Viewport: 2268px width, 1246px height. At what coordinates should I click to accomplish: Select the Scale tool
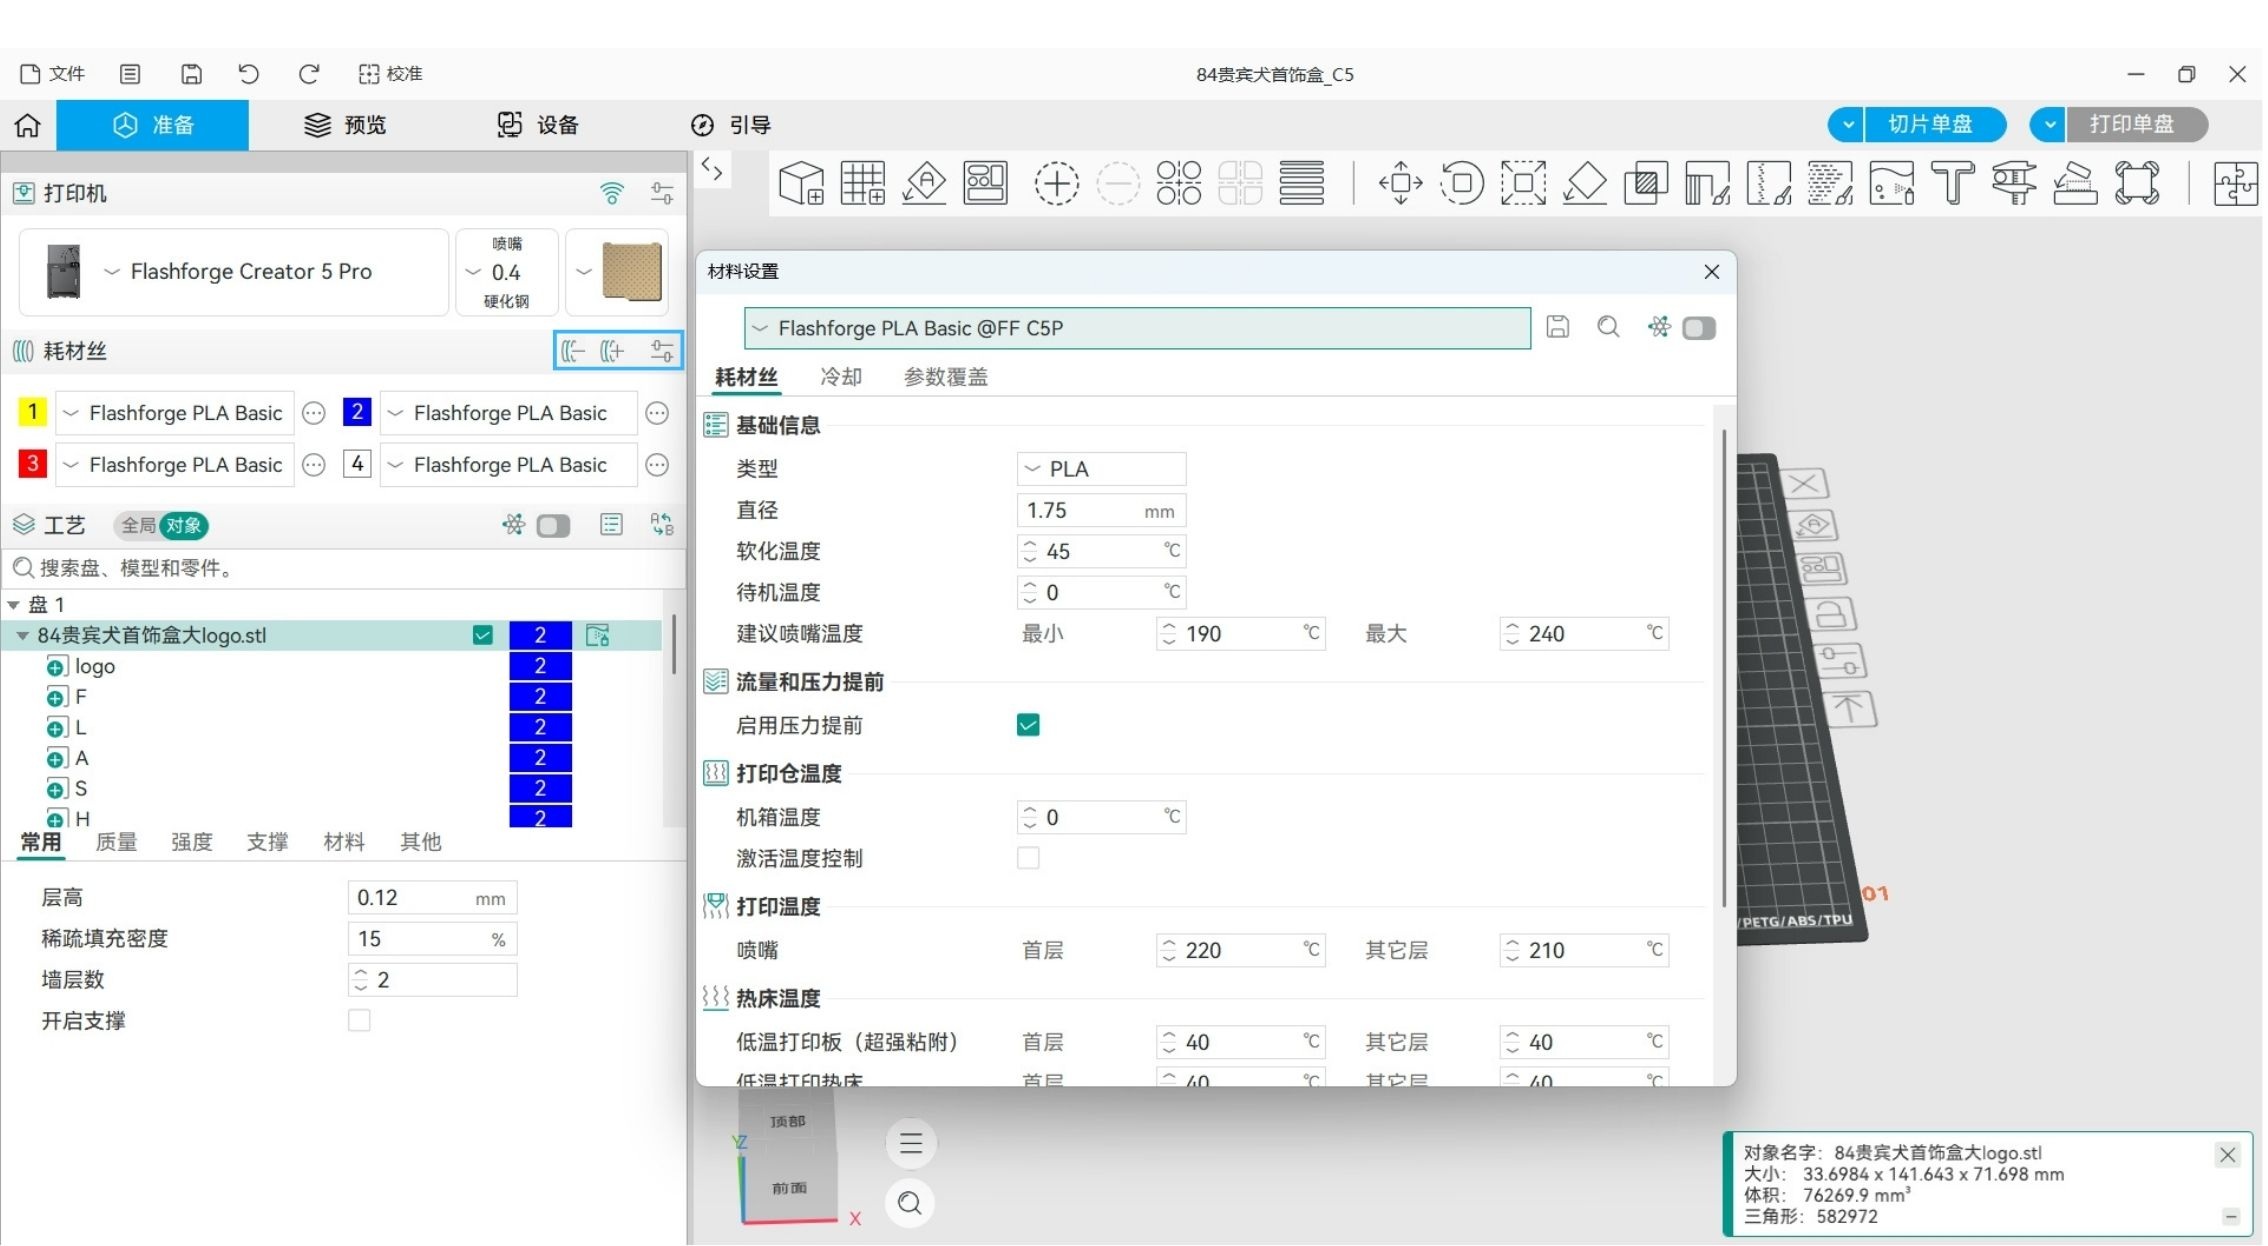click(1523, 183)
